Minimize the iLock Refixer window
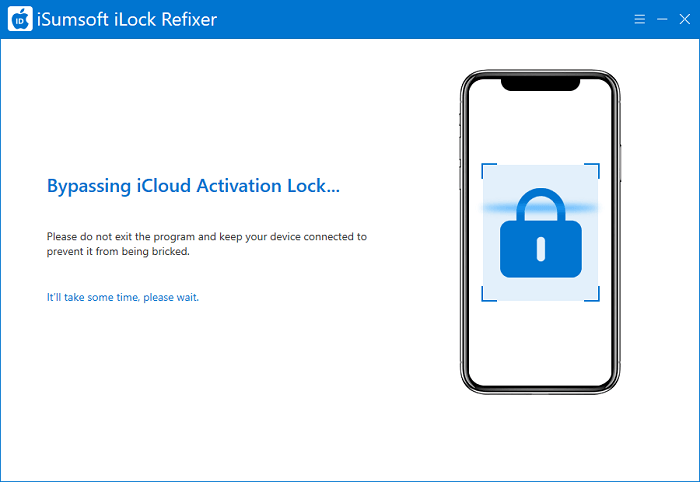 click(x=662, y=19)
